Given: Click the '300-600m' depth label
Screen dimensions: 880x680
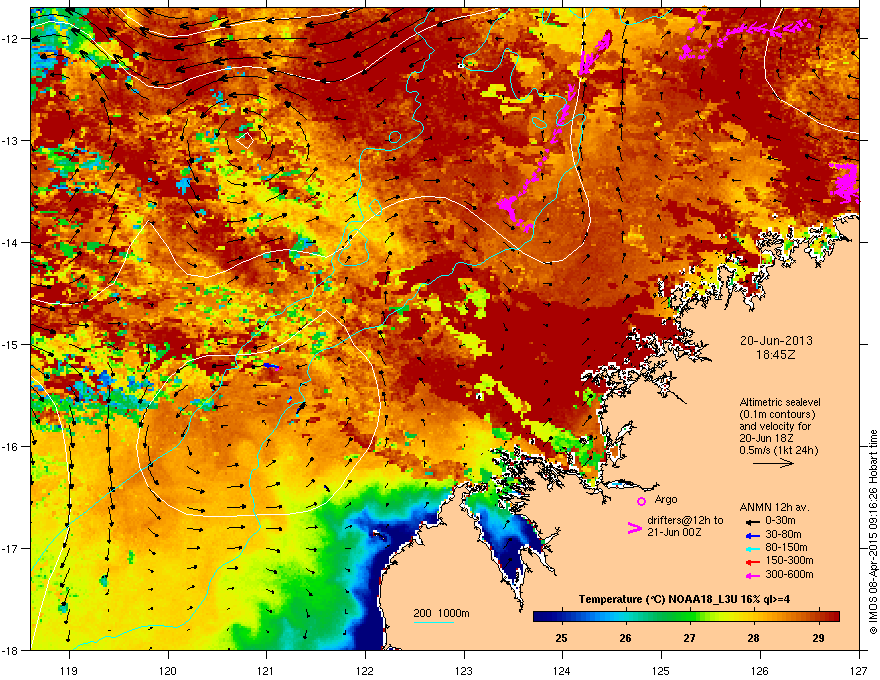Looking at the screenshot, I should (x=789, y=575).
